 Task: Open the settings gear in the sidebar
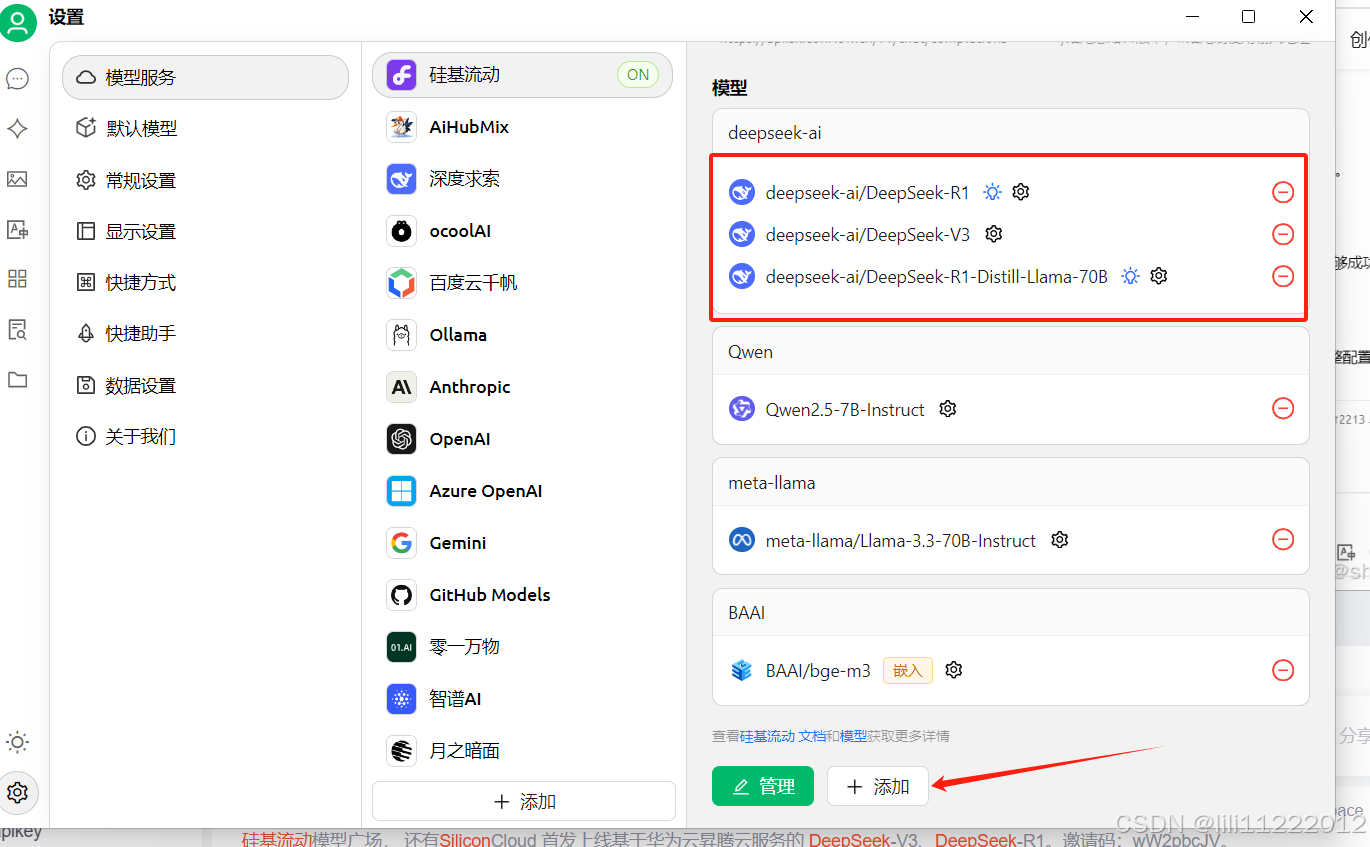point(17,793)
